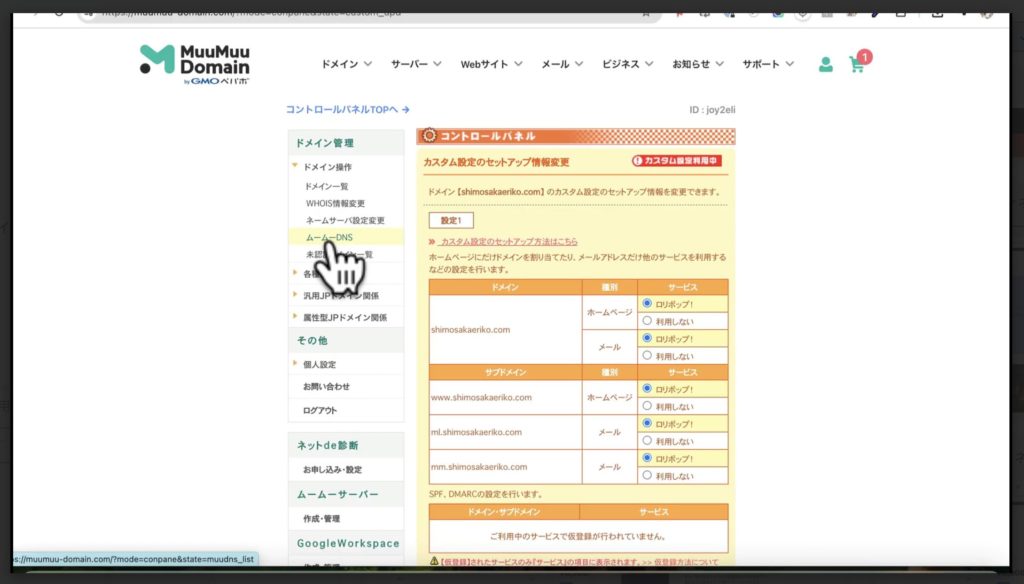Open the サポート menu
This screenshot has width=1024, height=584.
point(764,62)
